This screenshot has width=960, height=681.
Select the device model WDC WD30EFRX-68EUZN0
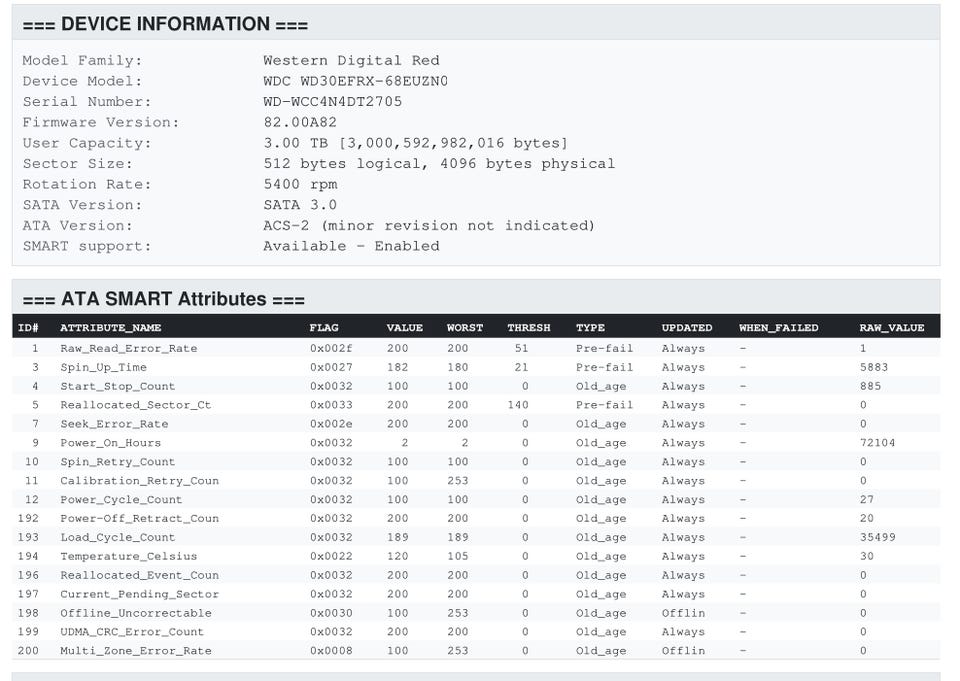coord(355,81)
